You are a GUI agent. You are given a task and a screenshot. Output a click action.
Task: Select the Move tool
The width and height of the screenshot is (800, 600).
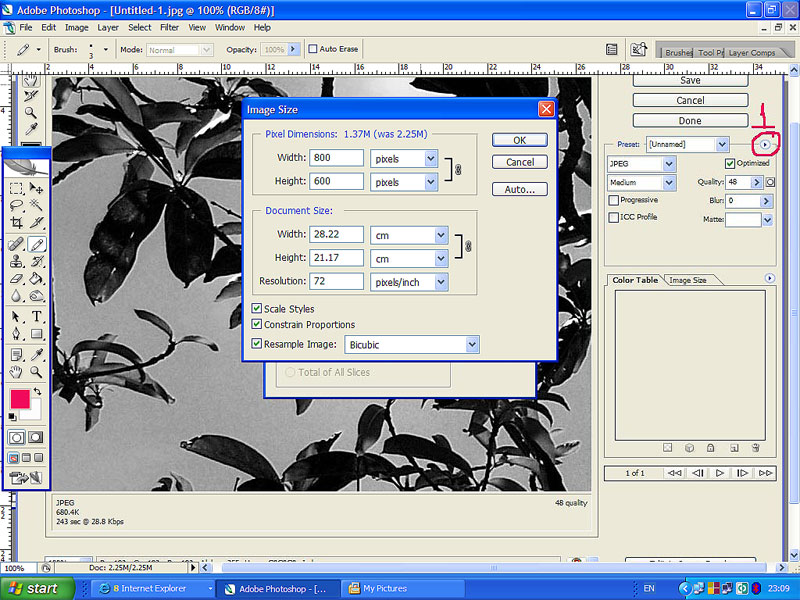point(37,188)
